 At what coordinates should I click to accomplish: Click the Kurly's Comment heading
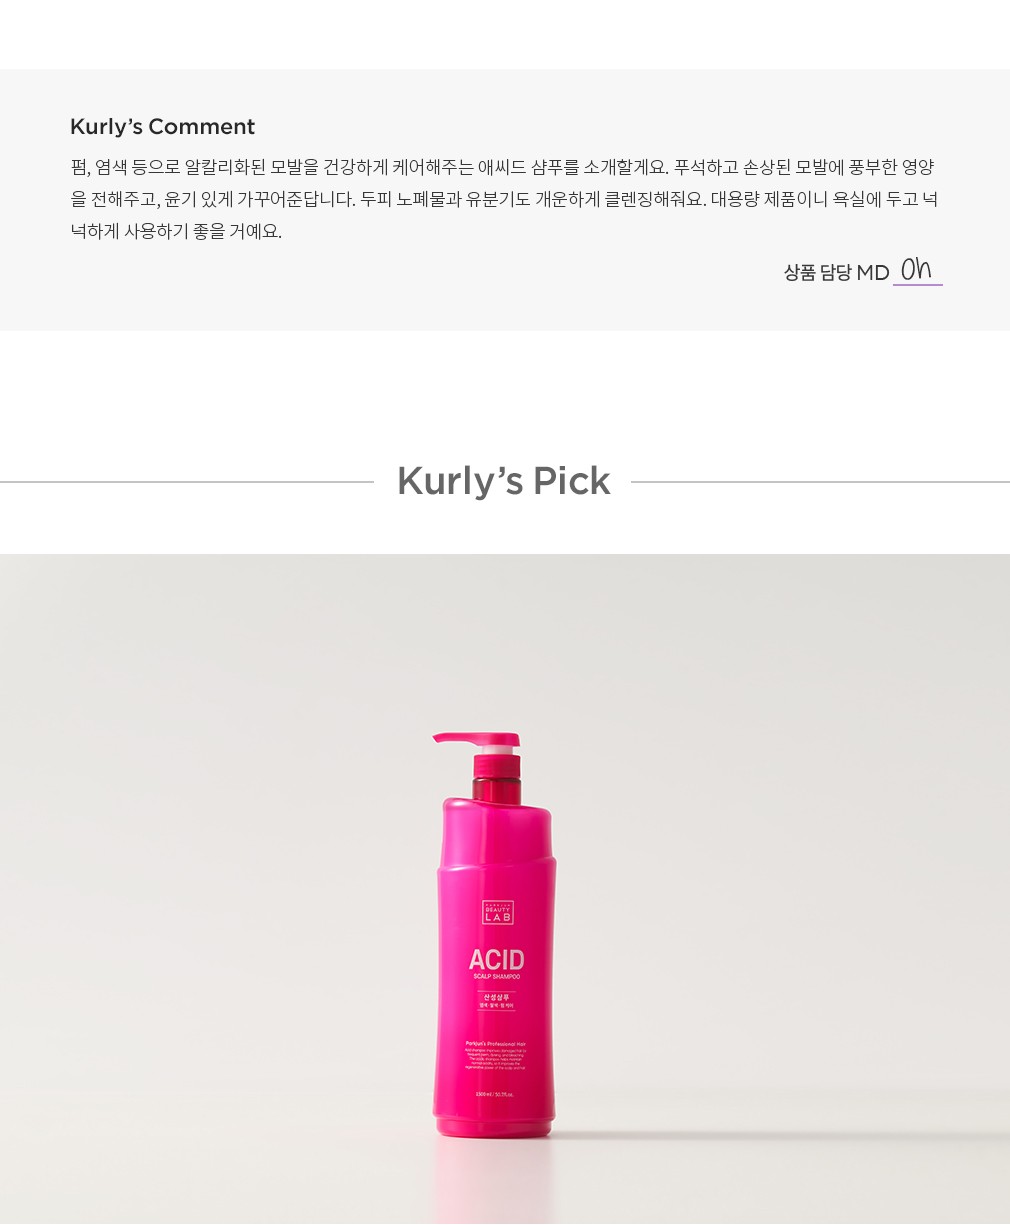click(x=162, y=127)
